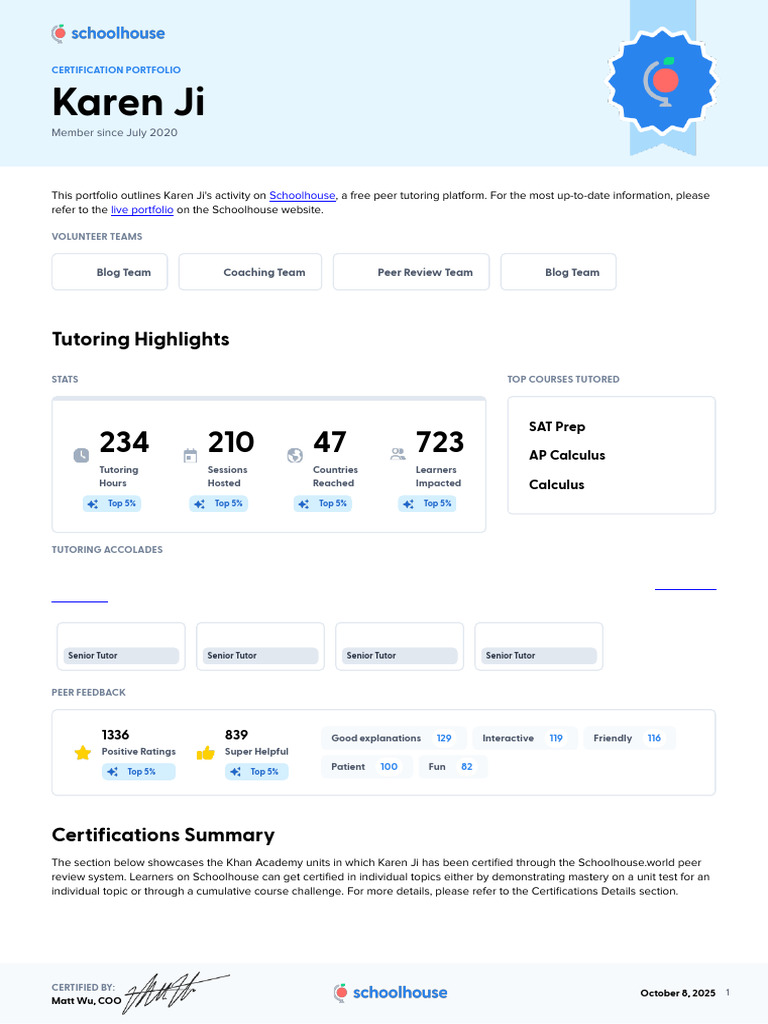768x1024 pixels.
Task: Click the Top 5% badge under Countries Reached
Action: (x=323, y=504)
